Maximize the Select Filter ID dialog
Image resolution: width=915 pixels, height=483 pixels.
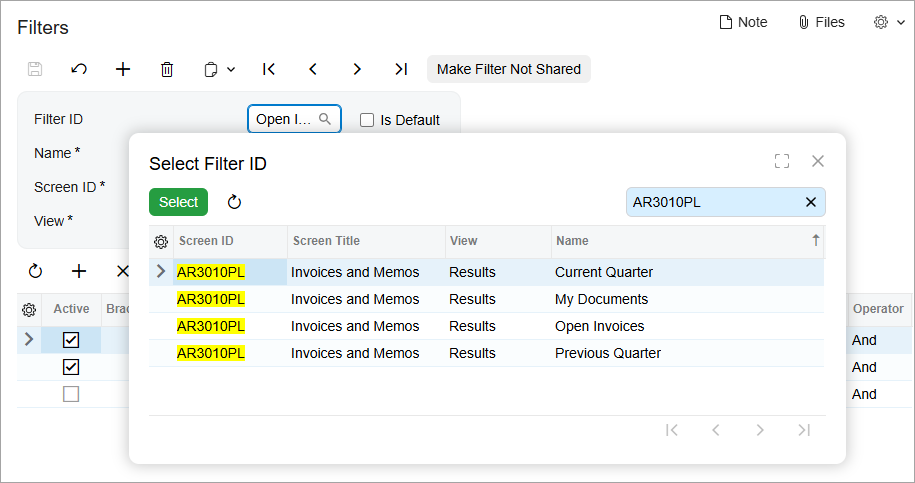click(782, 161)
